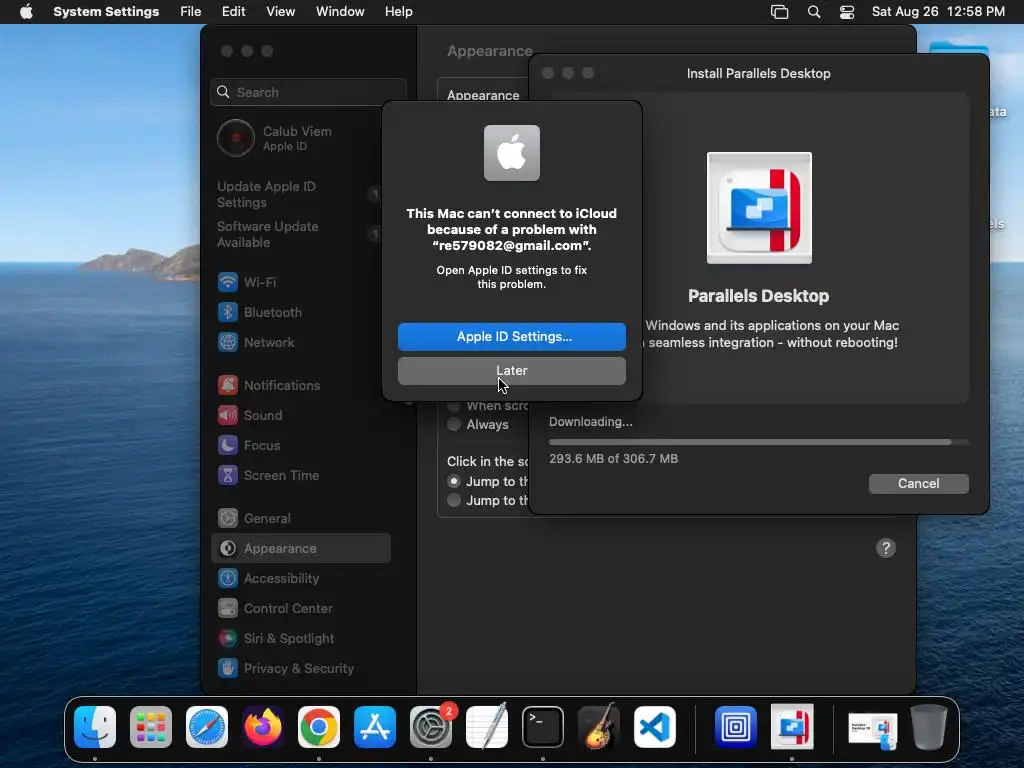Click the screenshot file thumbnail in Dock
Viewport: 1024px width, 768px height.
(872, 729)
